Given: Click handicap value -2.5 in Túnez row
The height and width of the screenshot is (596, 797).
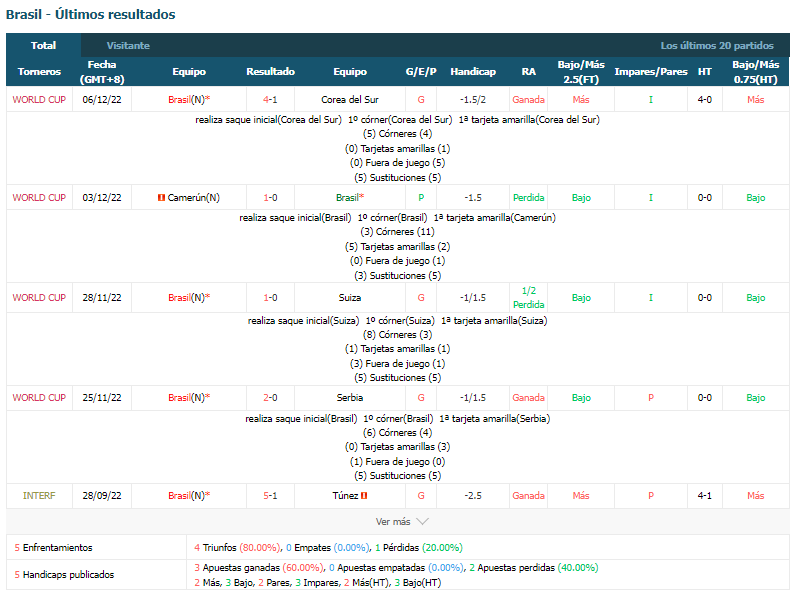Looking at the screenshot, I should (473, 495).
